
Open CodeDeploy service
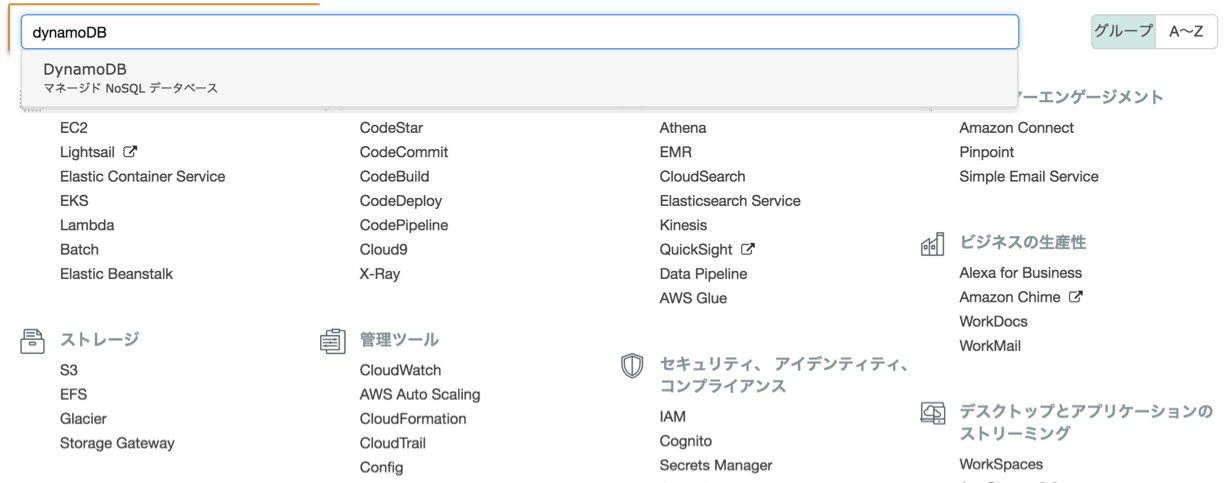pyautogui.click(x=401, y=201)
